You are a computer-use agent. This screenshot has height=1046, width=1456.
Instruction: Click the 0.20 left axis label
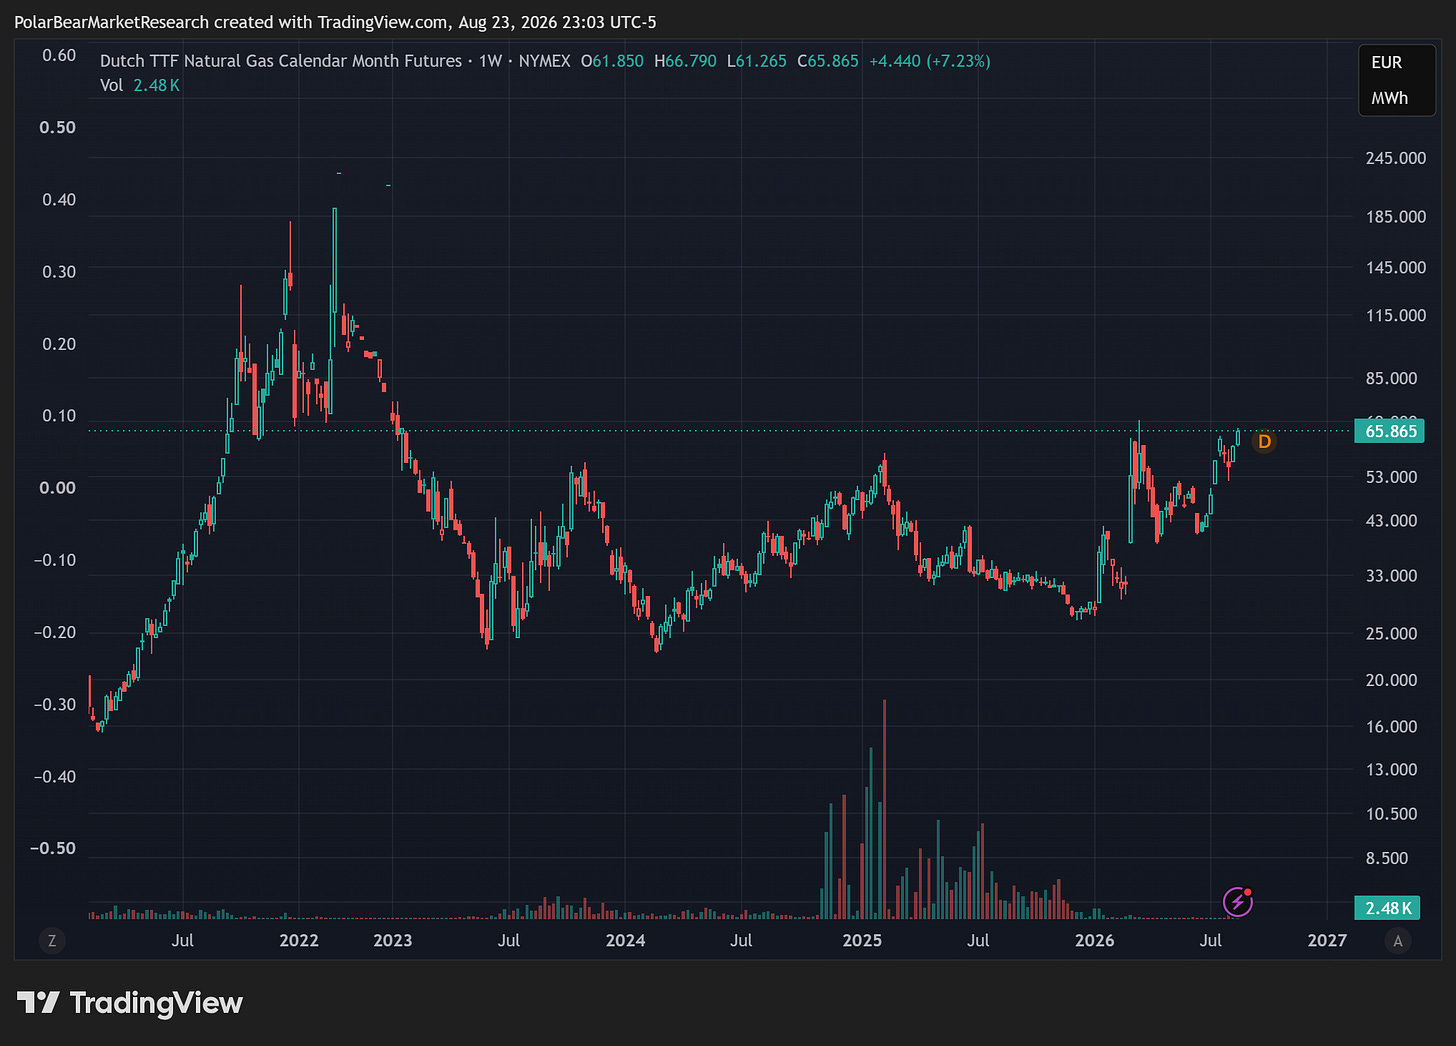[59, 344]
